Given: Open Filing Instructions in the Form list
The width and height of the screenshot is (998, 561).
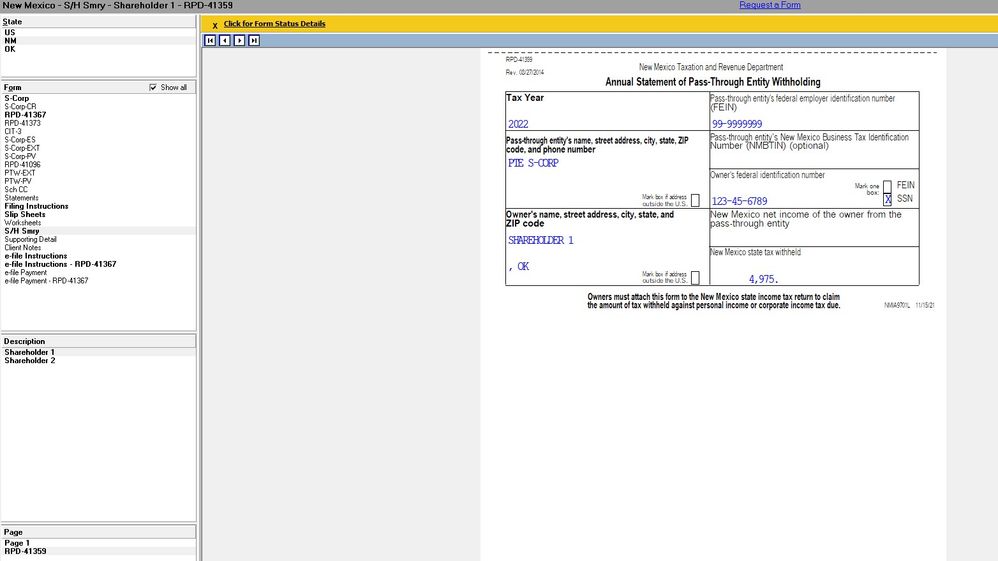Looking at the screenshot, I should pyautogui.click(x=35, y=206).
